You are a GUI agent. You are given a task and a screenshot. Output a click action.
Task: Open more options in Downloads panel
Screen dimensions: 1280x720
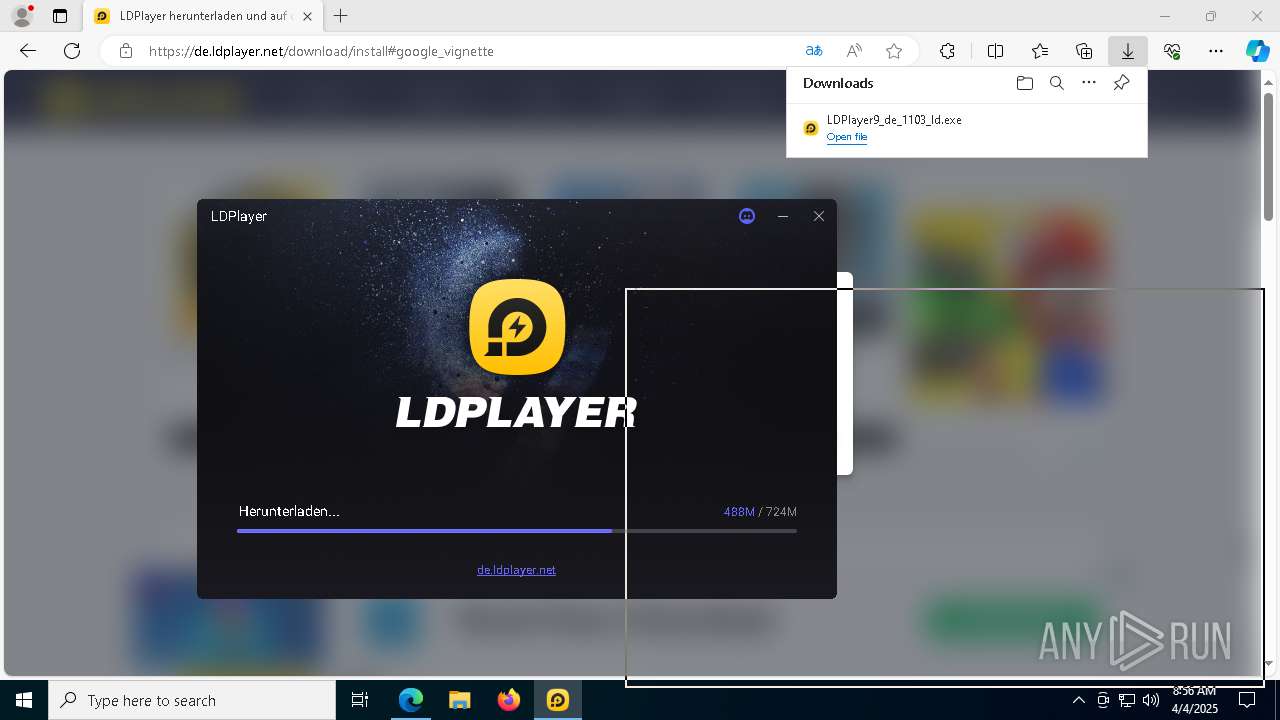(1089, 83)
